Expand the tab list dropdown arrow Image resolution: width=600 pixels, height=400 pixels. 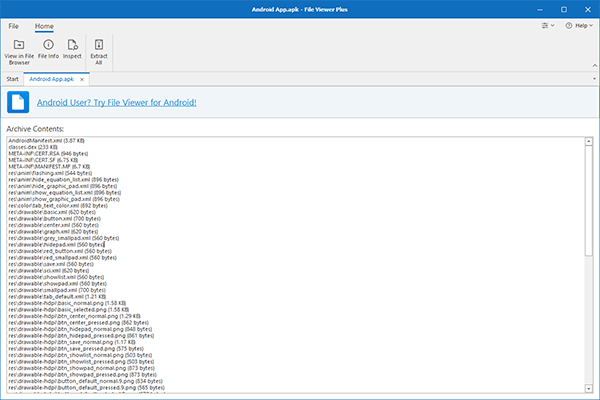click(594, 79)
